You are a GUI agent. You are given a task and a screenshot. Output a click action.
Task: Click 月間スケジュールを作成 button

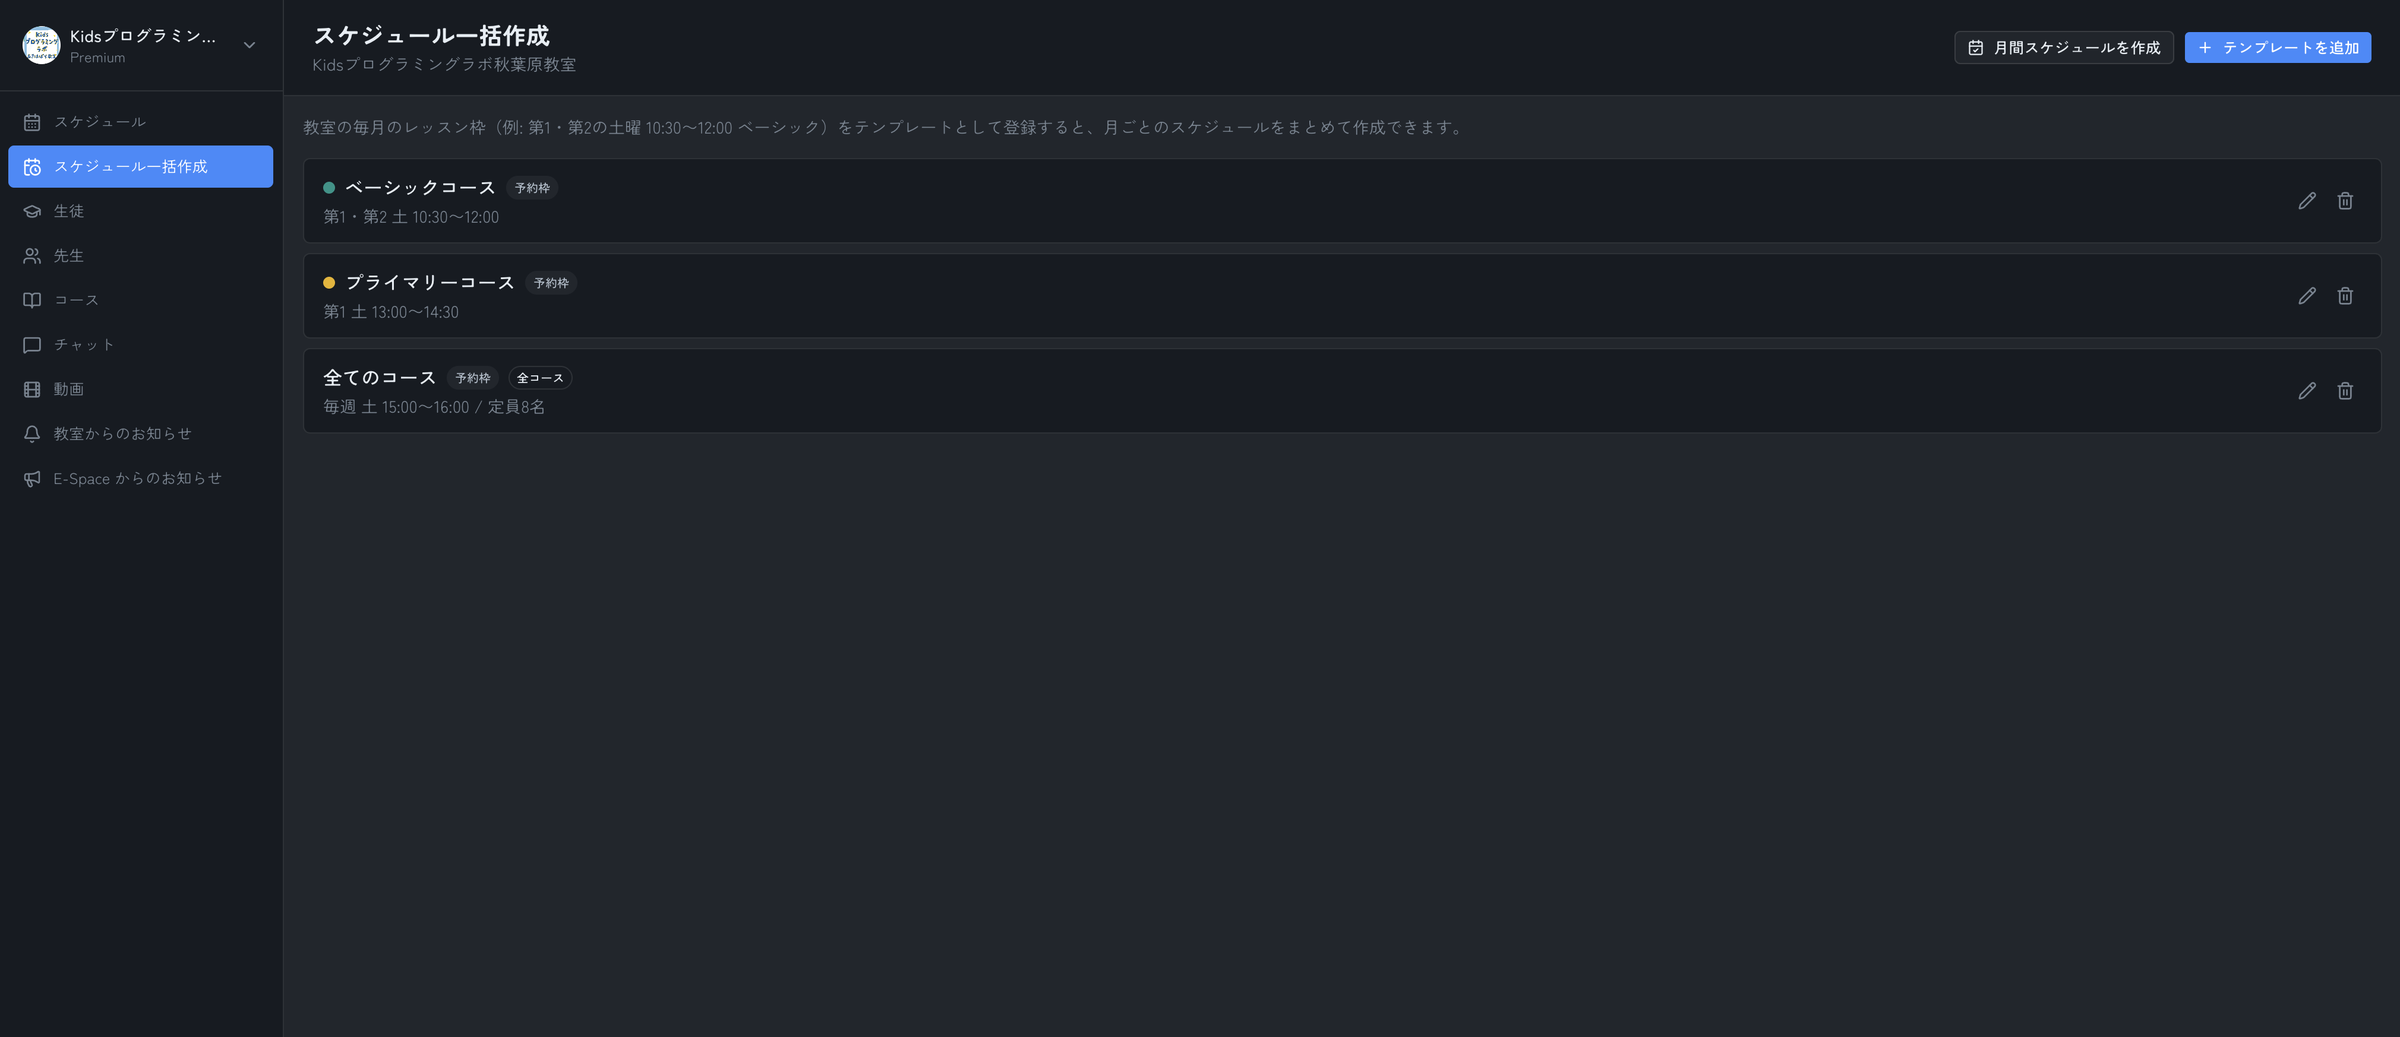pos(2064,47)
